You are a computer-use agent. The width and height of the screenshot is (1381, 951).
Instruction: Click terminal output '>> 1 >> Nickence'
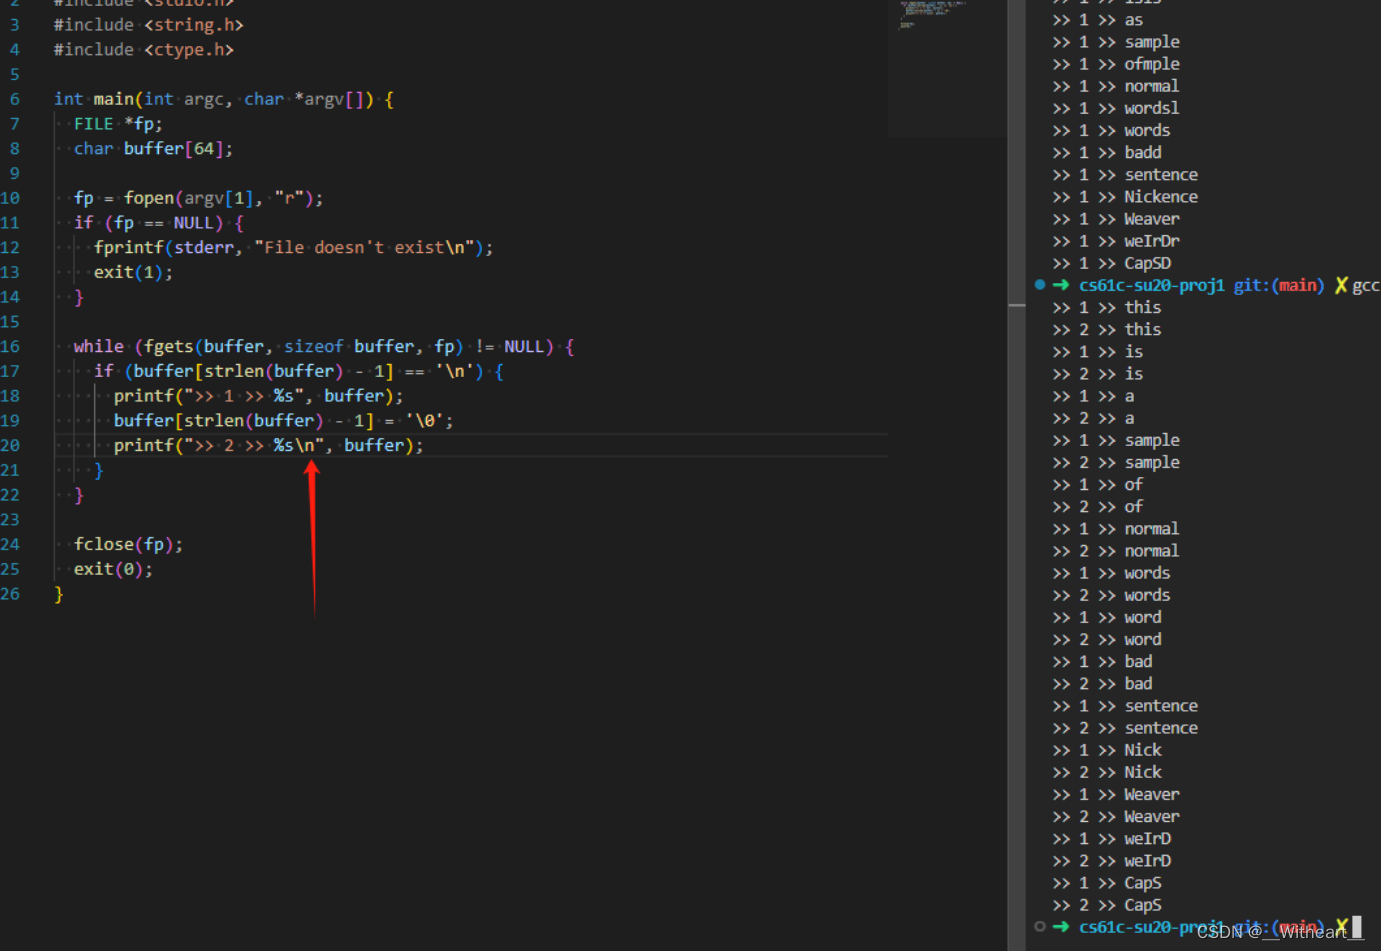click(1125, 197)
